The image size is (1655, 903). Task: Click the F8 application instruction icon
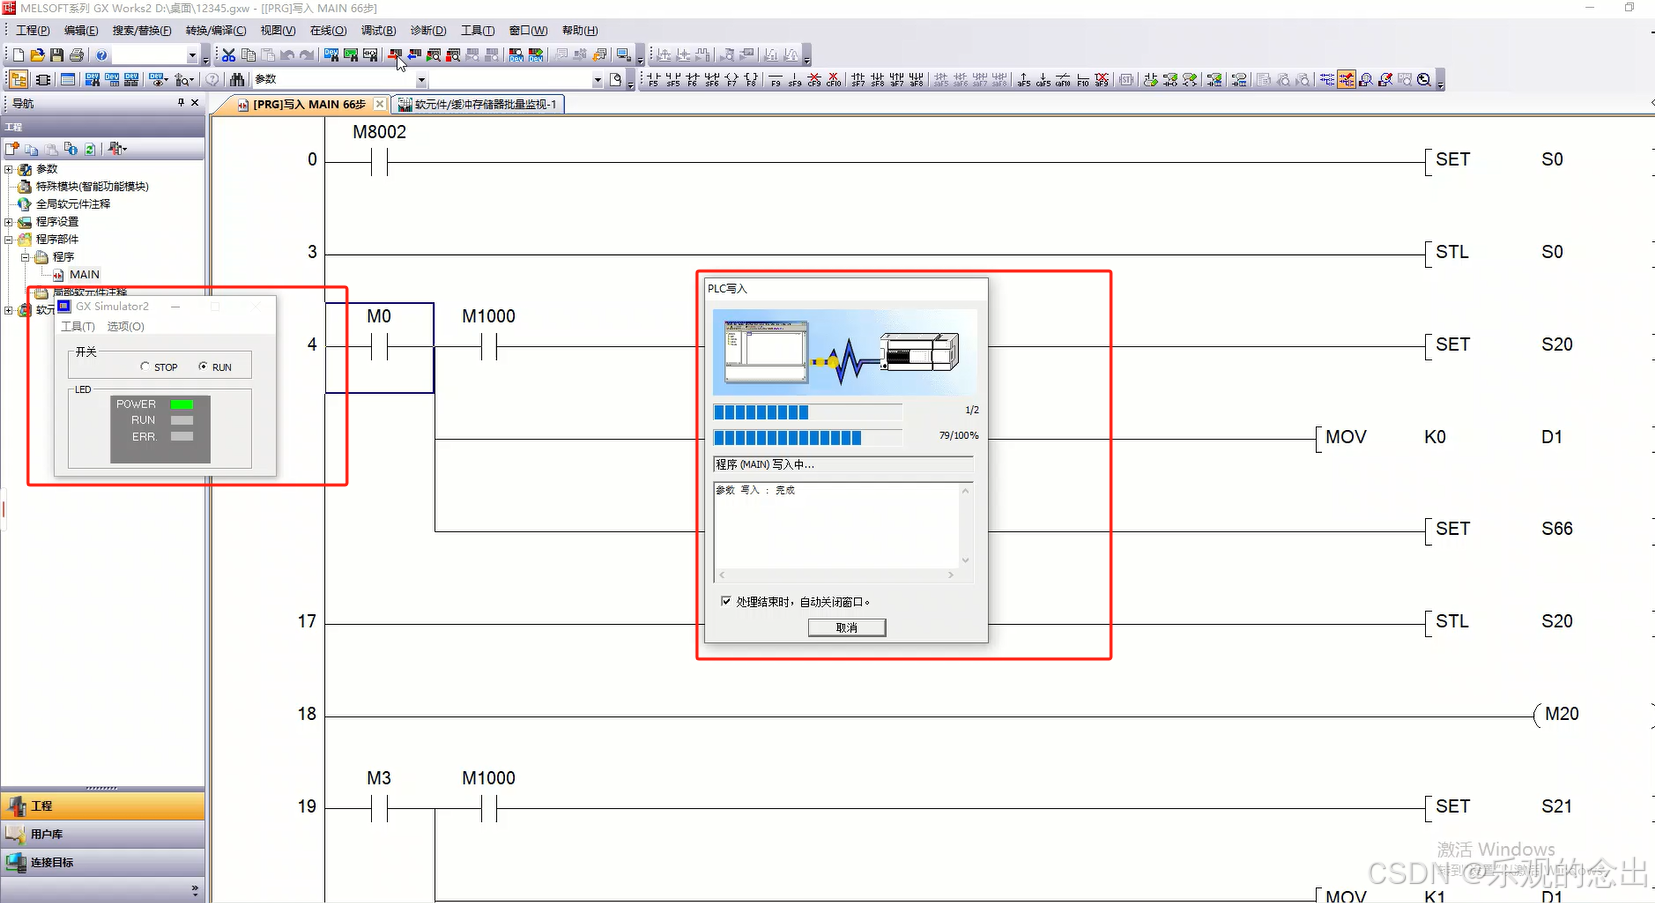click(x=751, y=79)
